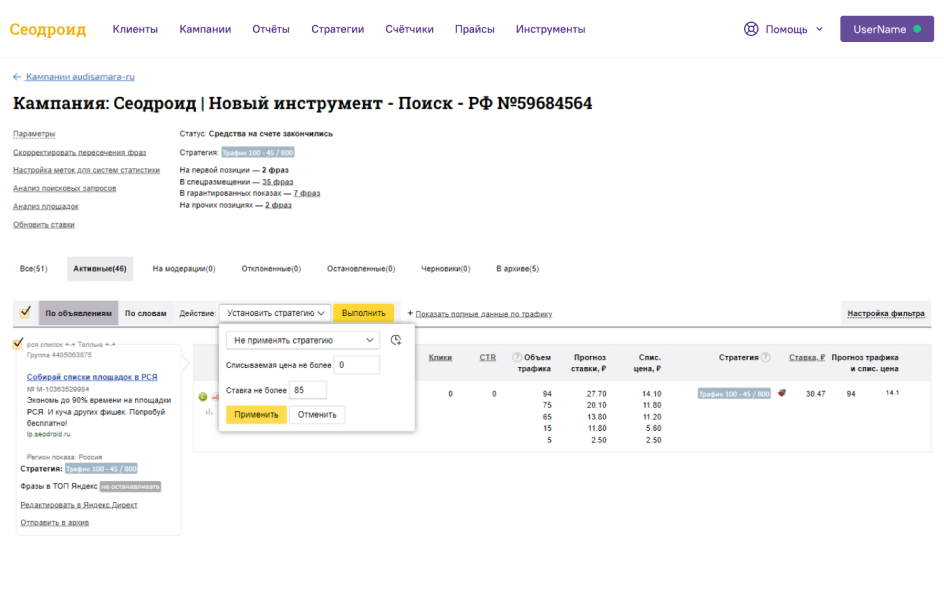Expand the Не применять стратегию dropdown

tap(303, 340)
